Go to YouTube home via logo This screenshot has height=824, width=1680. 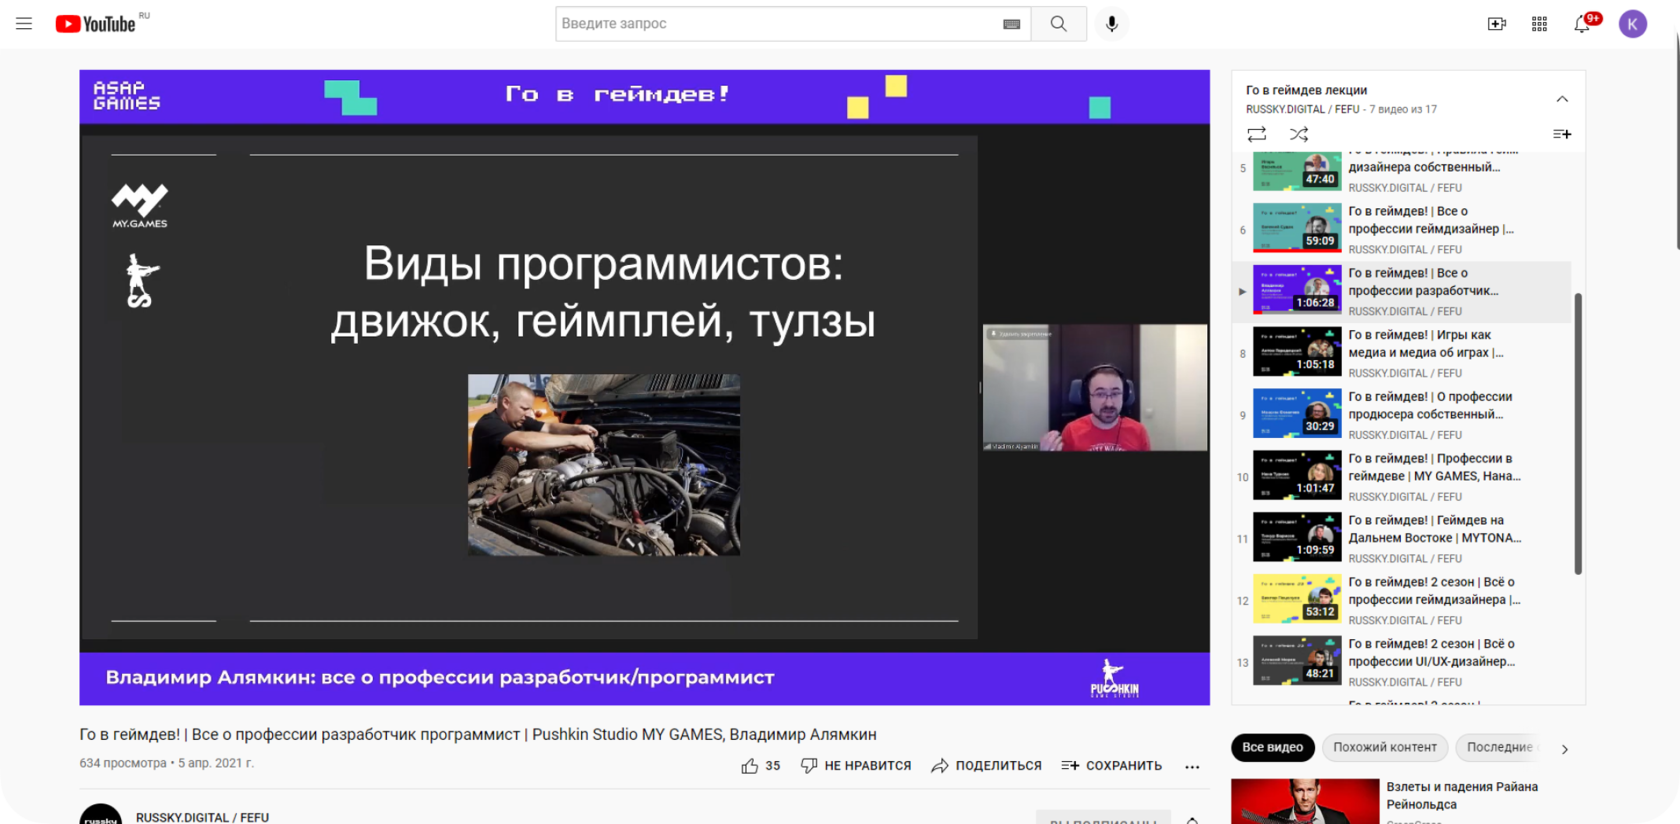click(96, 24)
